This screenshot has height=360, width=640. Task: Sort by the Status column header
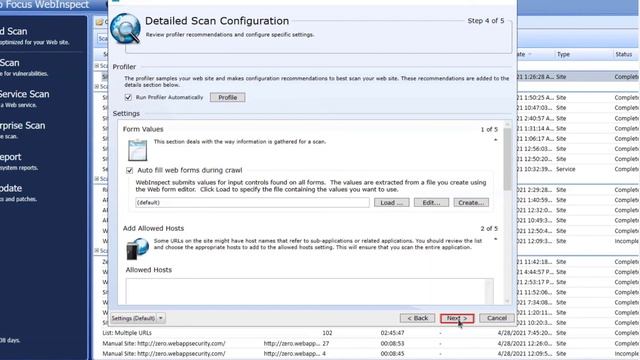[x=624, y=54]
